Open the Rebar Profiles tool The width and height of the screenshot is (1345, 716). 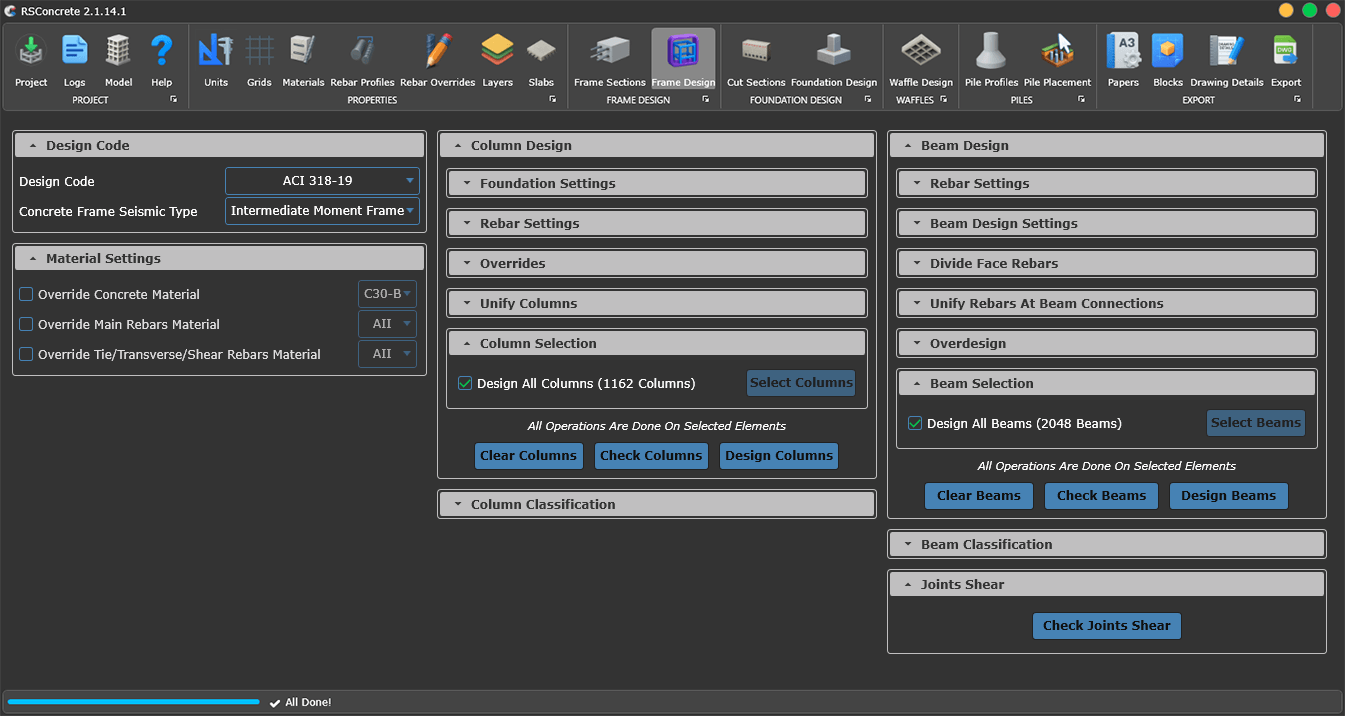362,52
